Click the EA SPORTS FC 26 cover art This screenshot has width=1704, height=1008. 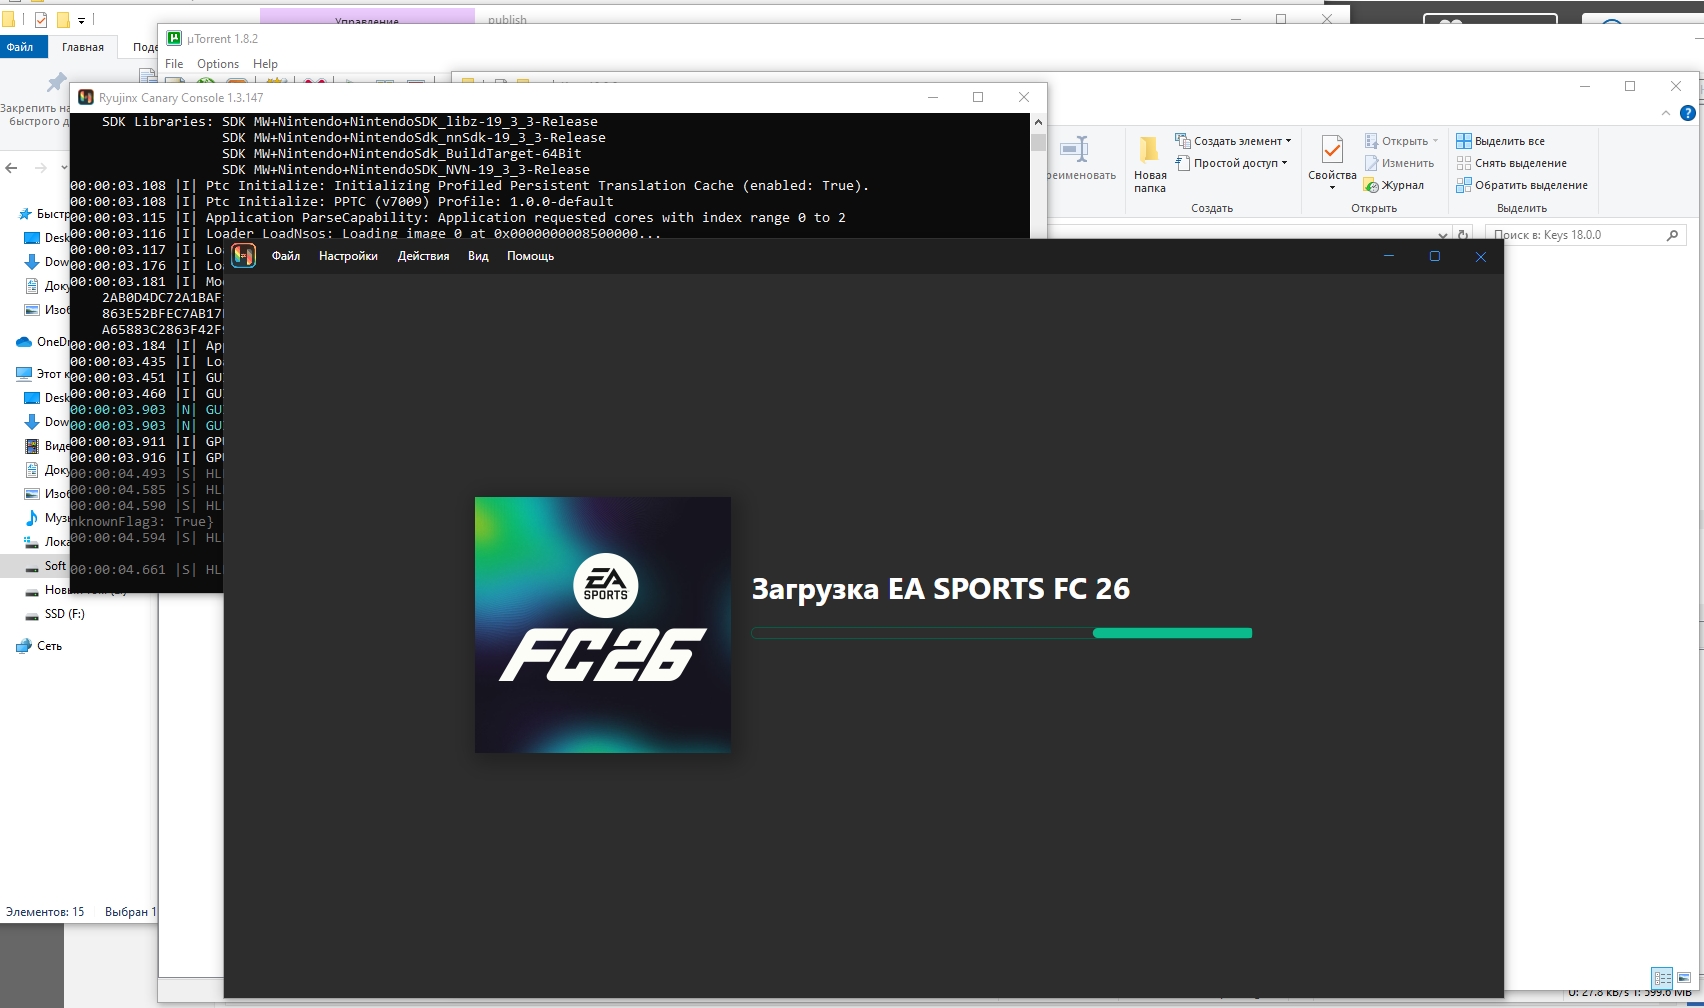click(603, 625)
